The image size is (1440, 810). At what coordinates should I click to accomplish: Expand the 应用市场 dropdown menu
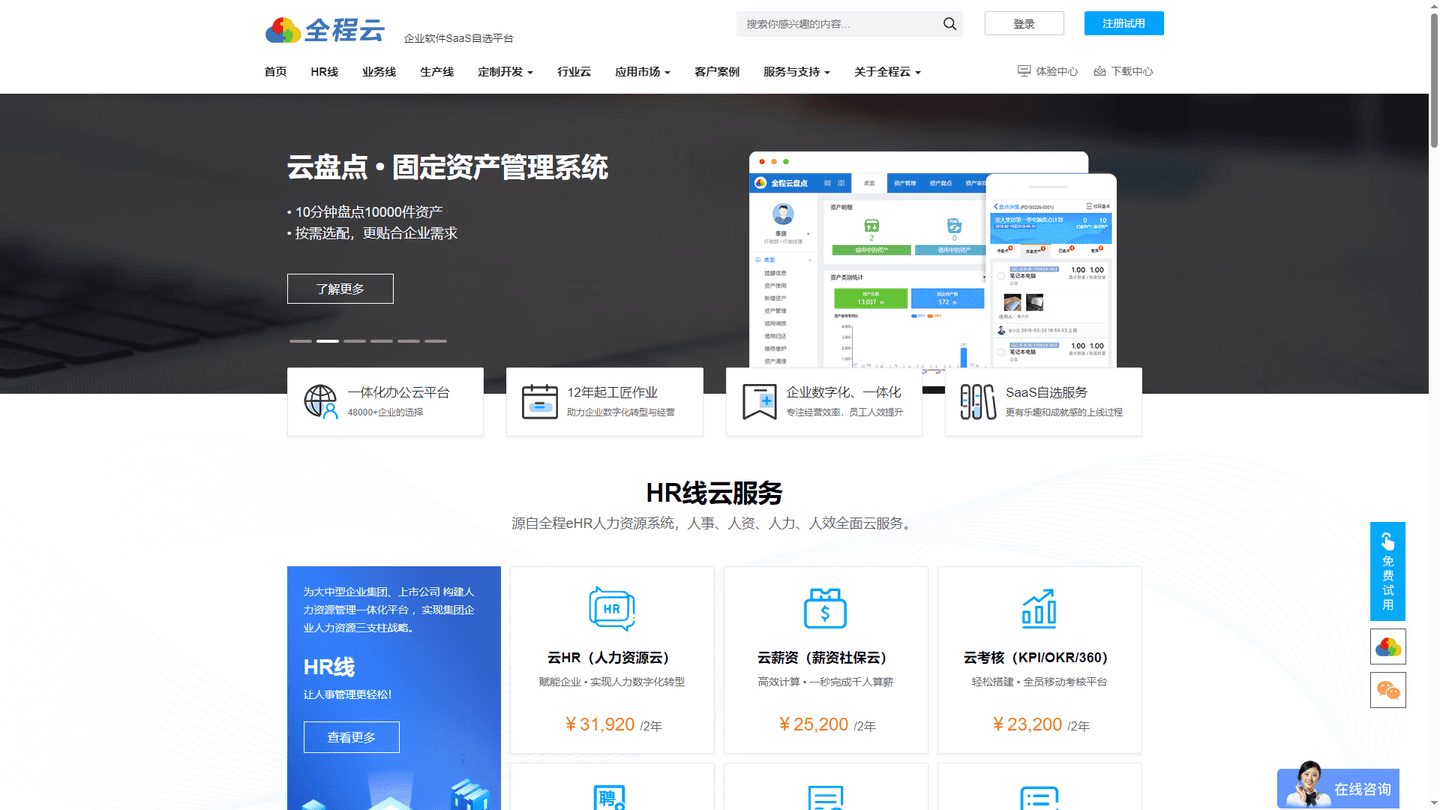(642, 72)
